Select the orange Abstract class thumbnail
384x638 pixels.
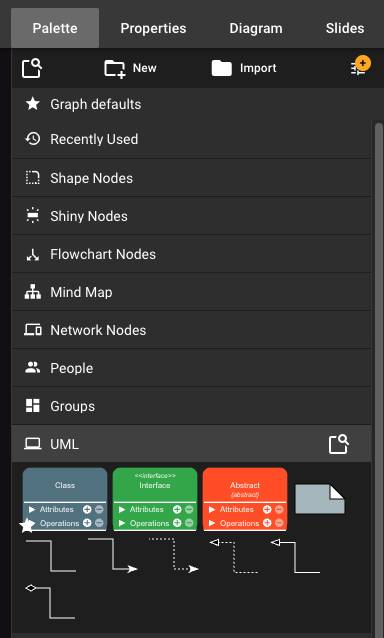click(x=245, y=499)
